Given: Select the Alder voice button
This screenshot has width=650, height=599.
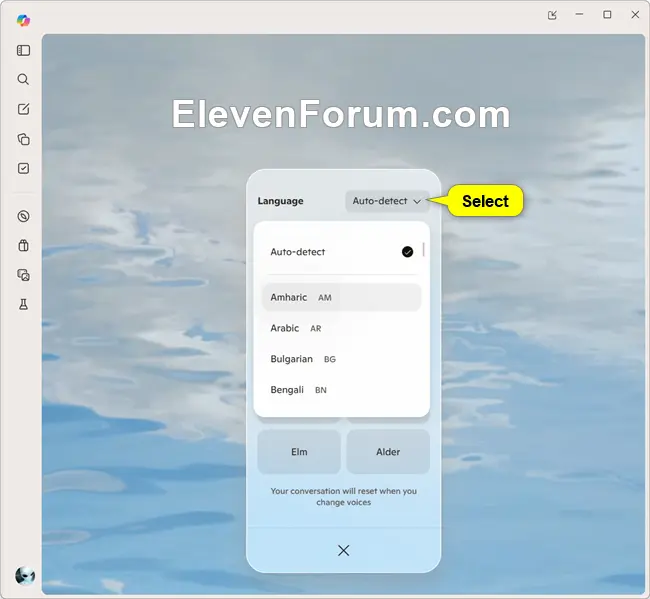Looking at the screenshot, I should (388, 452).
